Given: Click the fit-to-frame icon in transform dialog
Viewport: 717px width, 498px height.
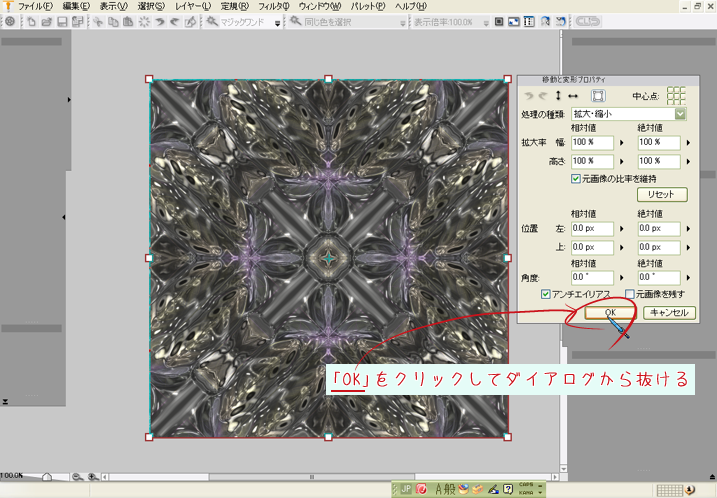Looking at the screenshot, I should pos(598,96).
